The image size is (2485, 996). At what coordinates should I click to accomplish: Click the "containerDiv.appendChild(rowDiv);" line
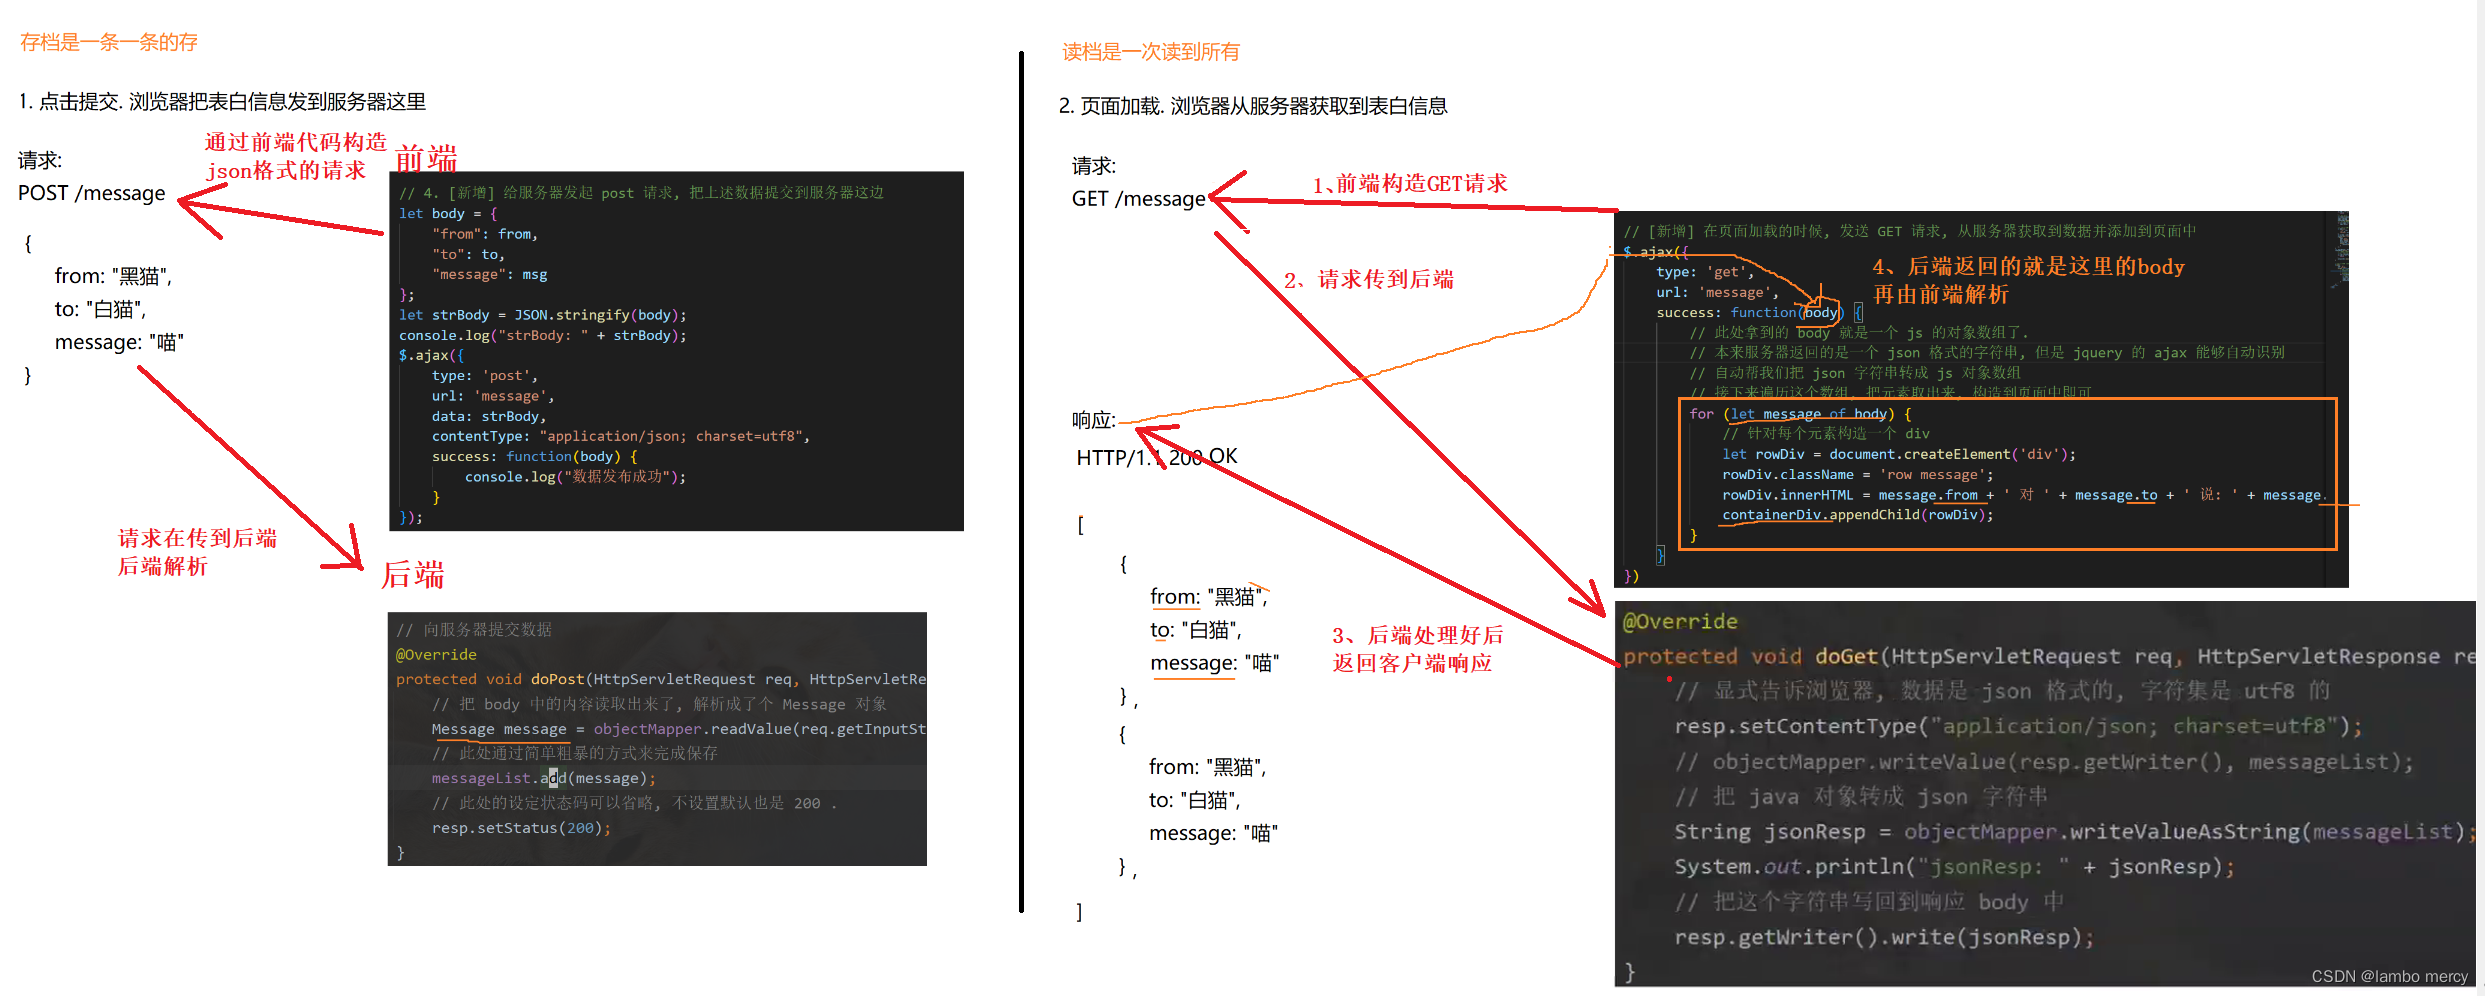coord(1858,515)
